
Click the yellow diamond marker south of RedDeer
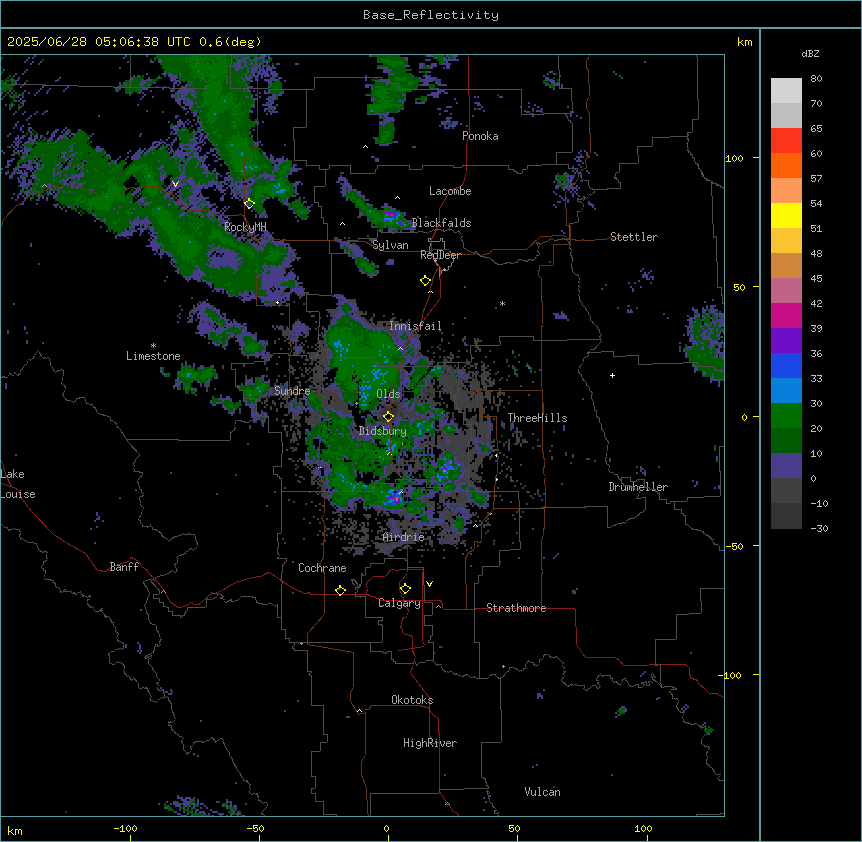(426, 281)
